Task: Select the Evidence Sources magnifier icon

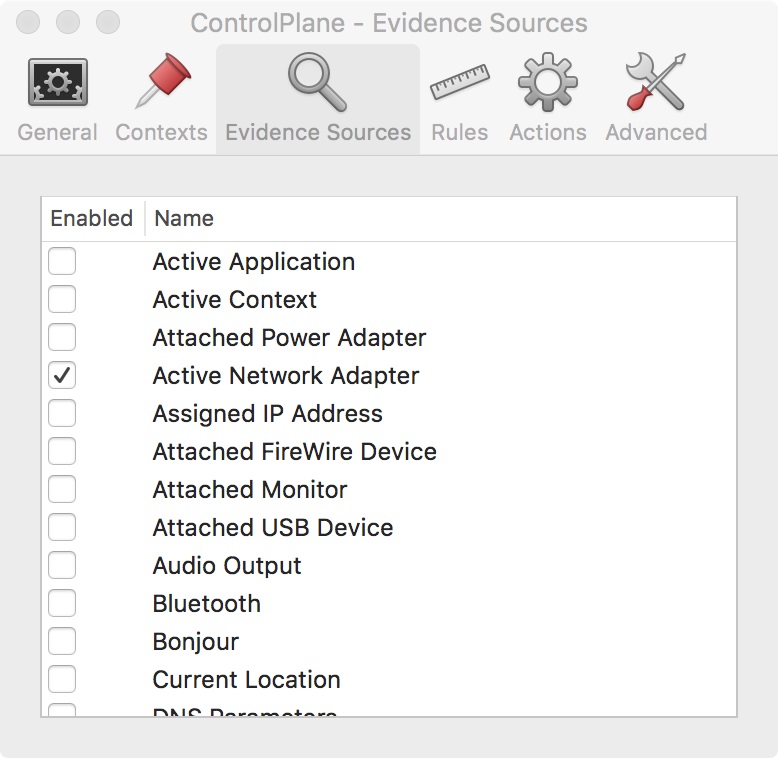Action: [x=318, y=82]
